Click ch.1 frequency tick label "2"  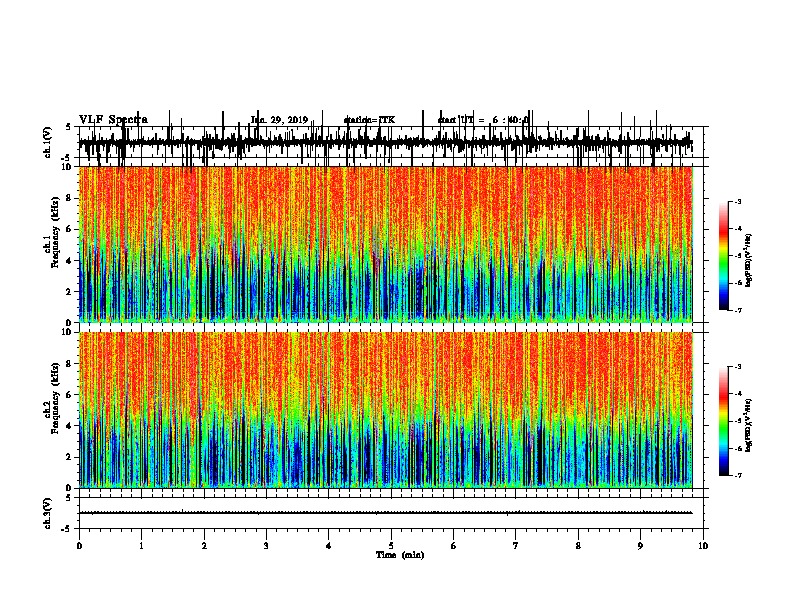tap(69, 291)
